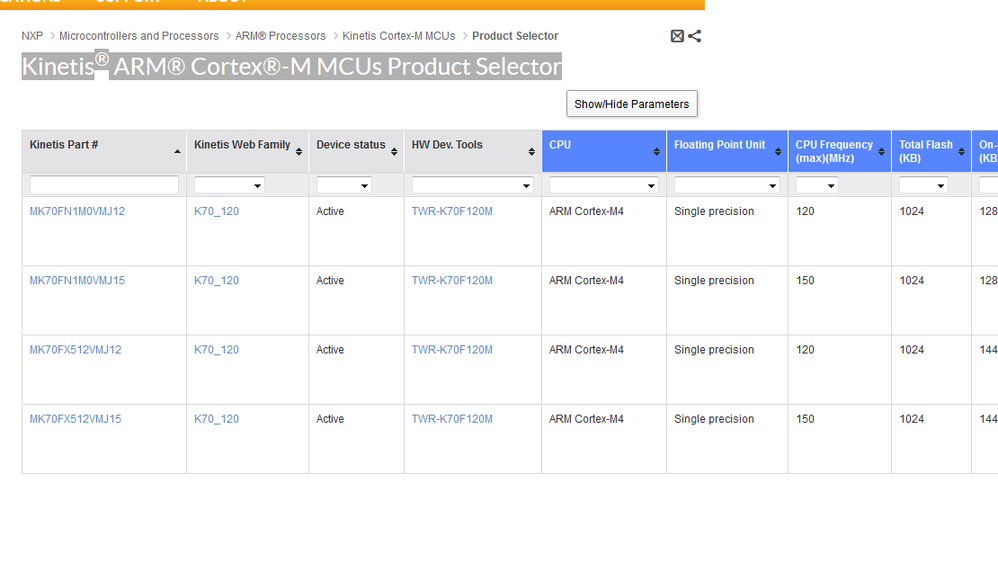Image resolution: width=998 pixels, height=582 pixels.
Task: Open part MK70FN1M0VMJ15 link
Action: [77, 281]
